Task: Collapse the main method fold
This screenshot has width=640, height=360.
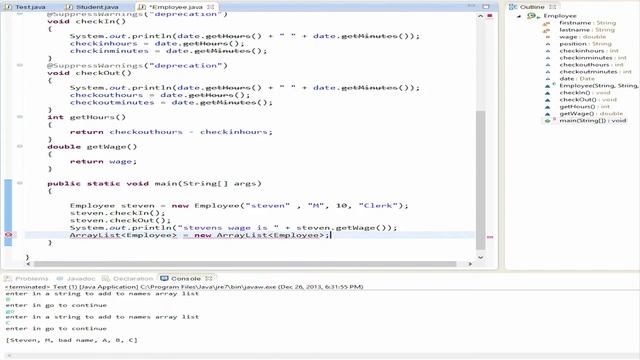Action: (x=20, y=183)
